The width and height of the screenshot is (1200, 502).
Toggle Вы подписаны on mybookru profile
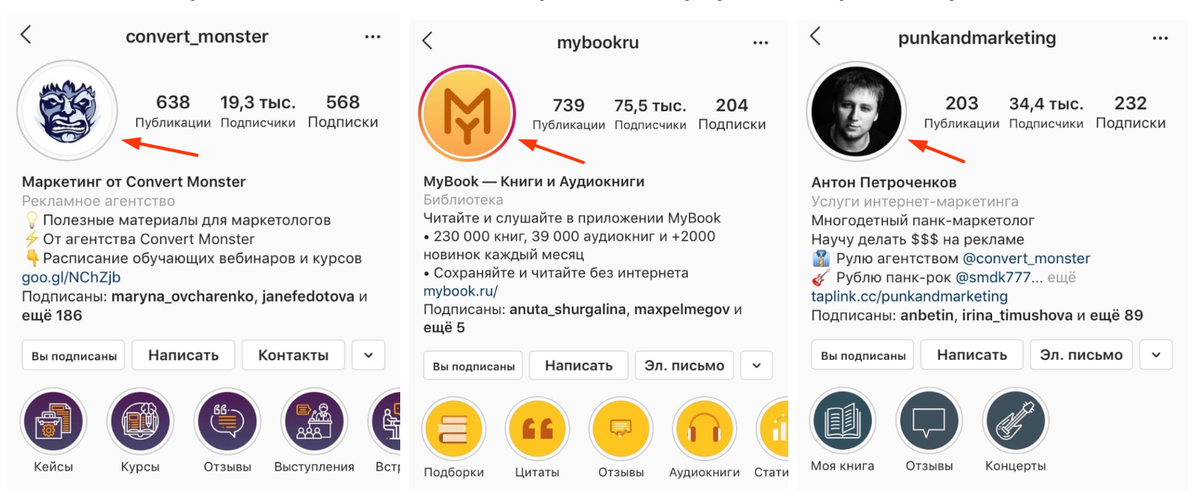pos(474,366)
